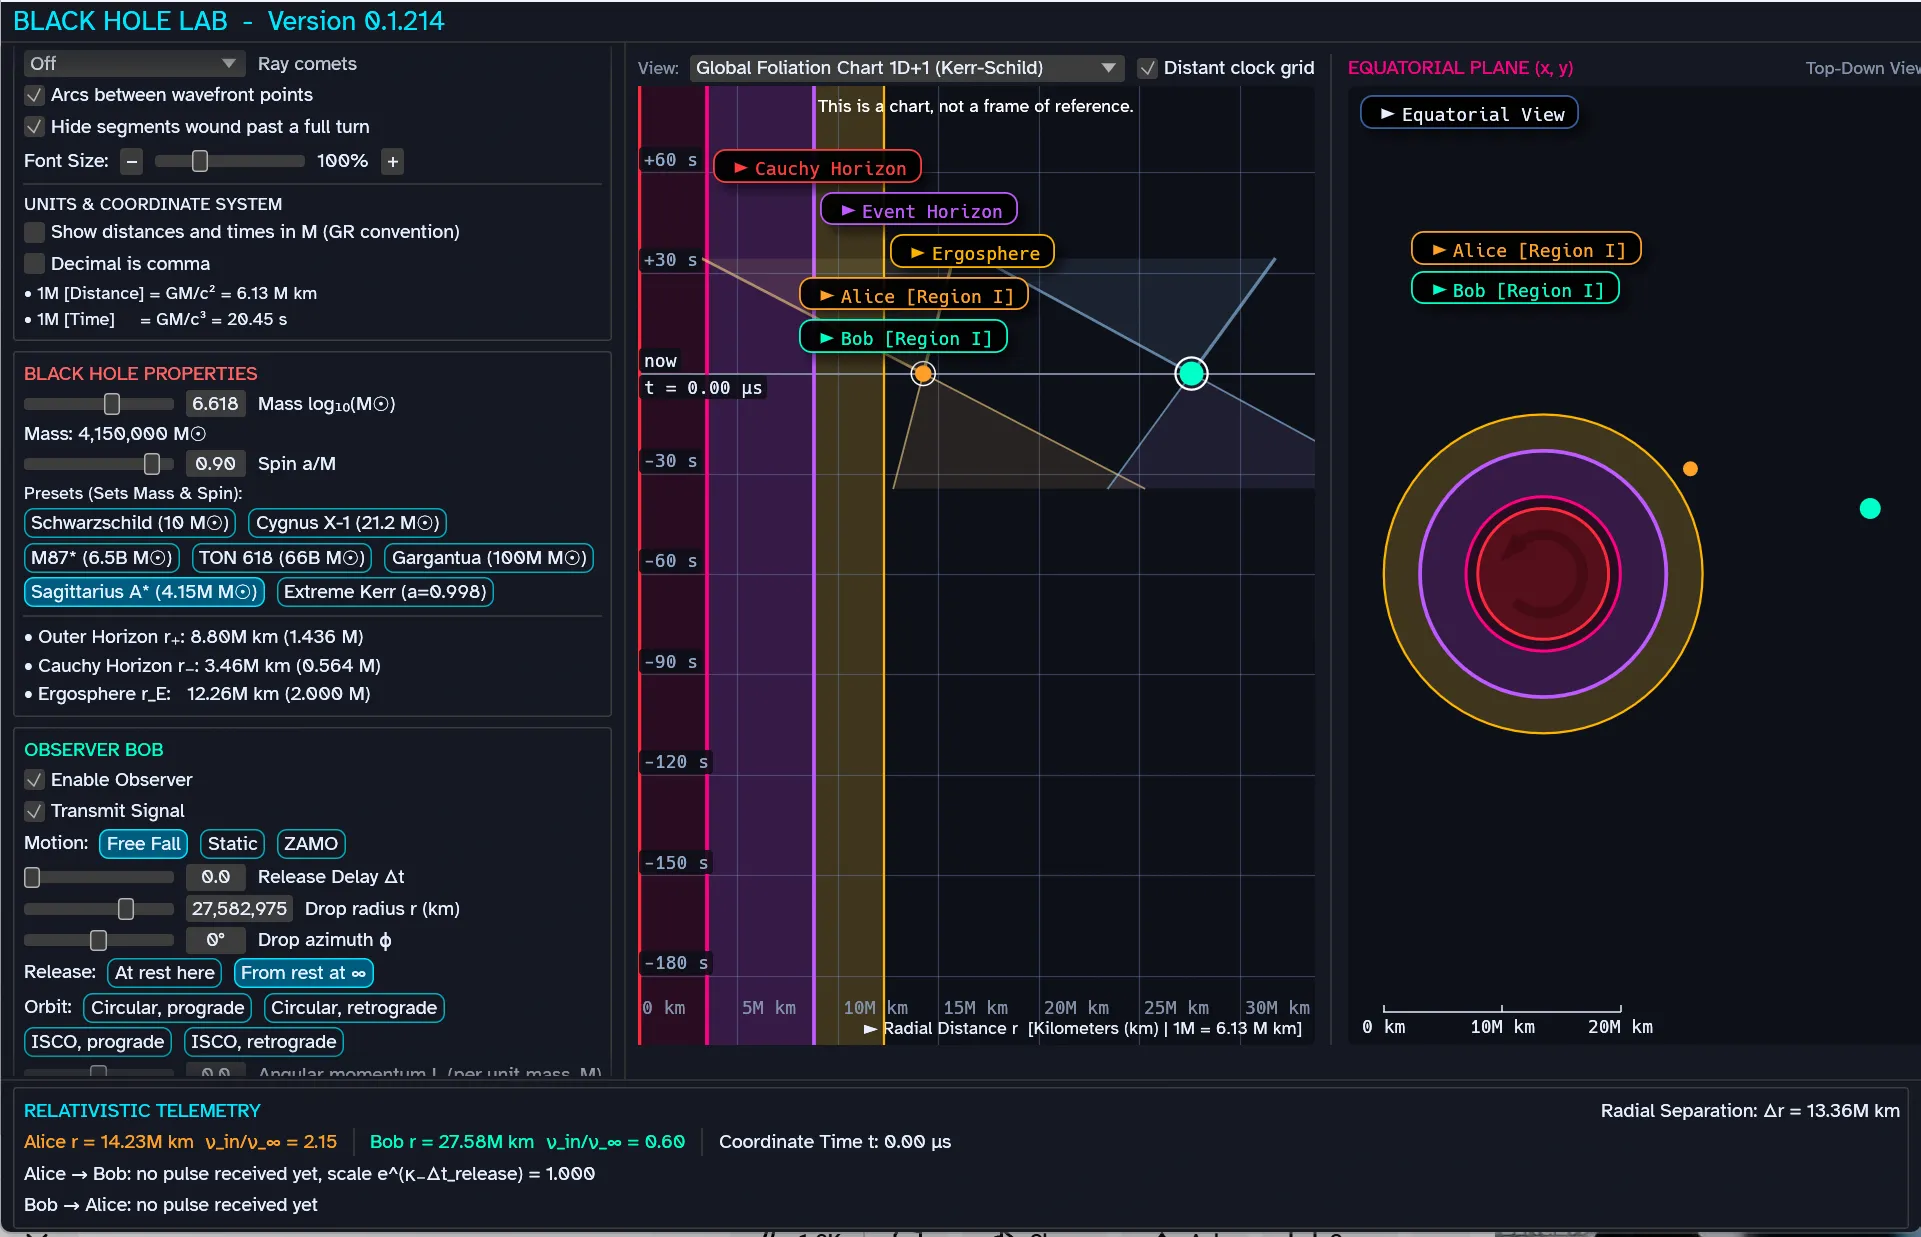Enable Decimal is comma option

[x=34, y=264]
